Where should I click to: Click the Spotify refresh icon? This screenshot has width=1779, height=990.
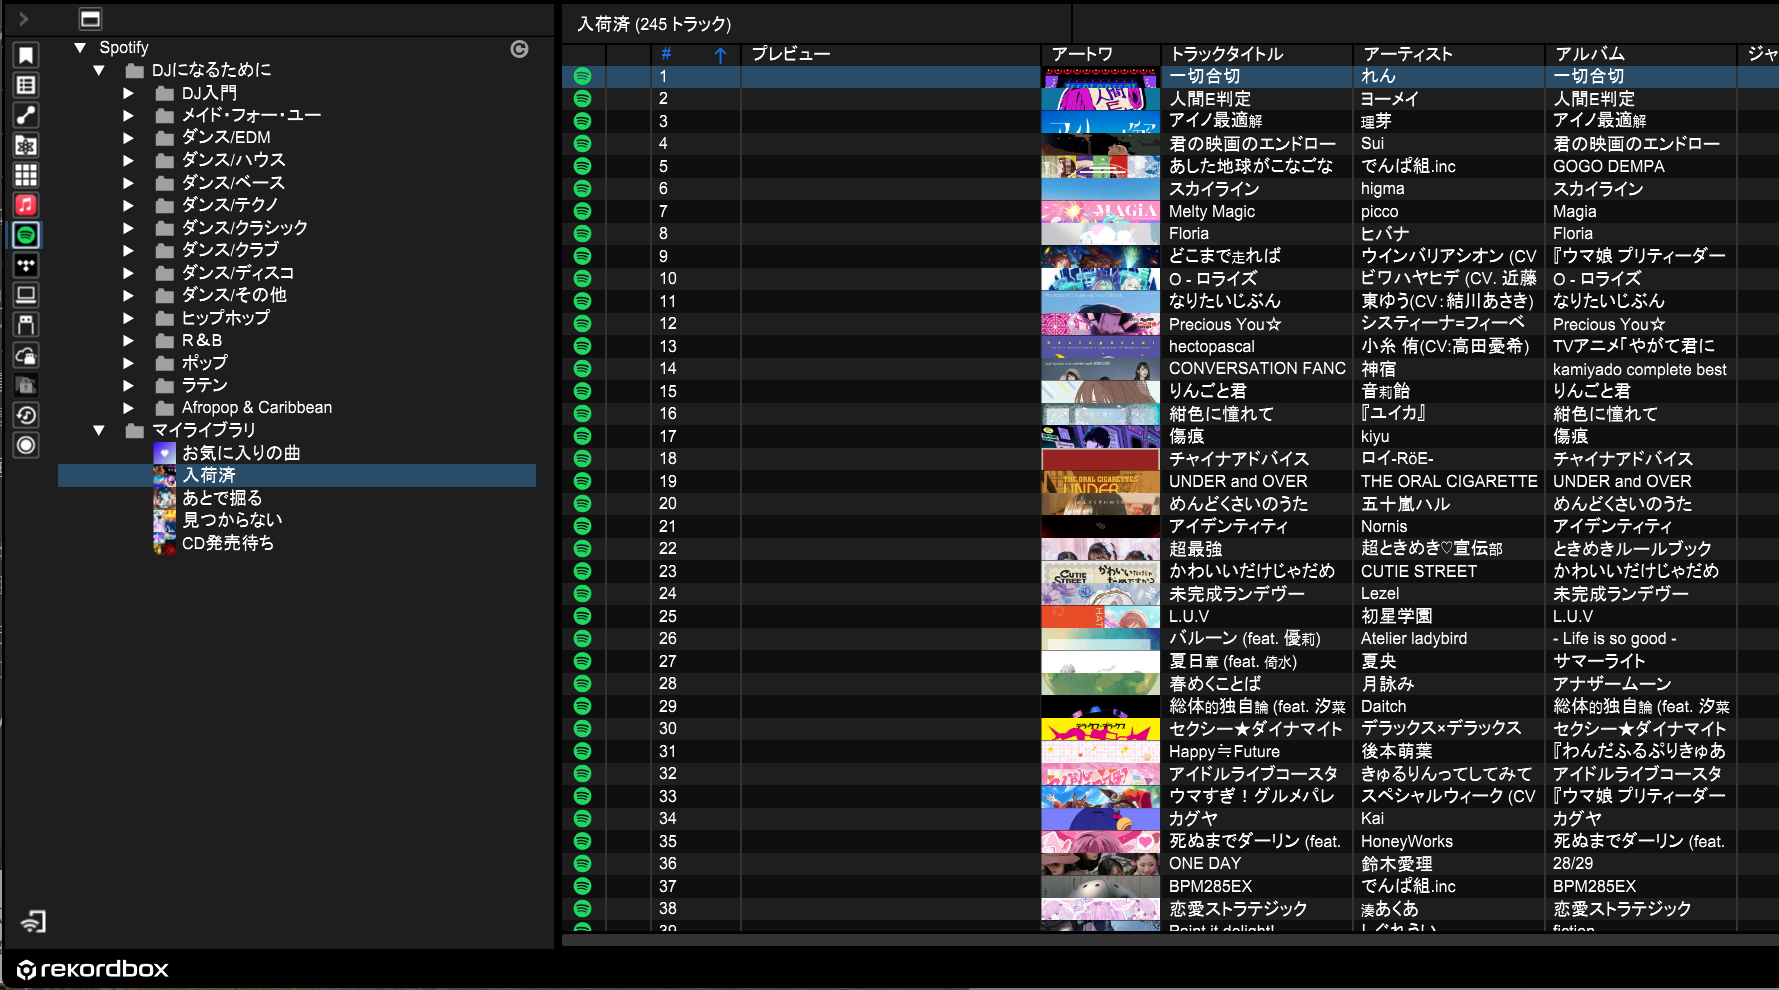519,49
